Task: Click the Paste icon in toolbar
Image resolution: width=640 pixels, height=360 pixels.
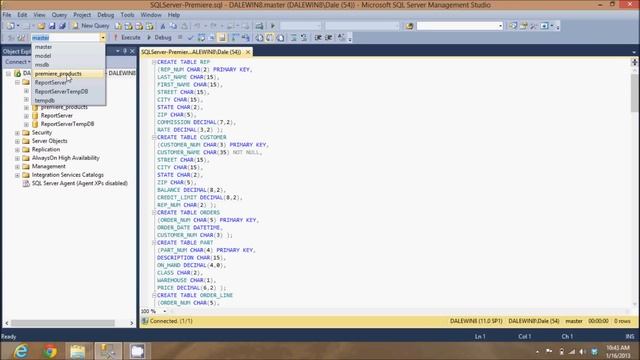Action: click(184, 26)
